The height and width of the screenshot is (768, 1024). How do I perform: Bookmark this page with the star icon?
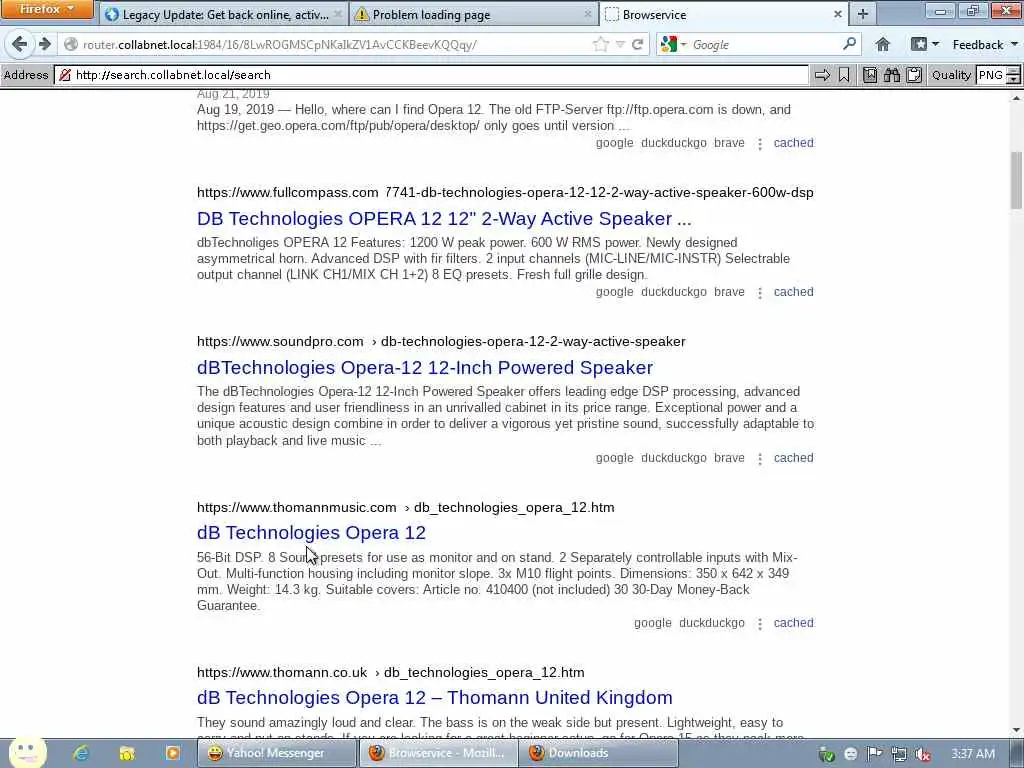pos(600,44)
